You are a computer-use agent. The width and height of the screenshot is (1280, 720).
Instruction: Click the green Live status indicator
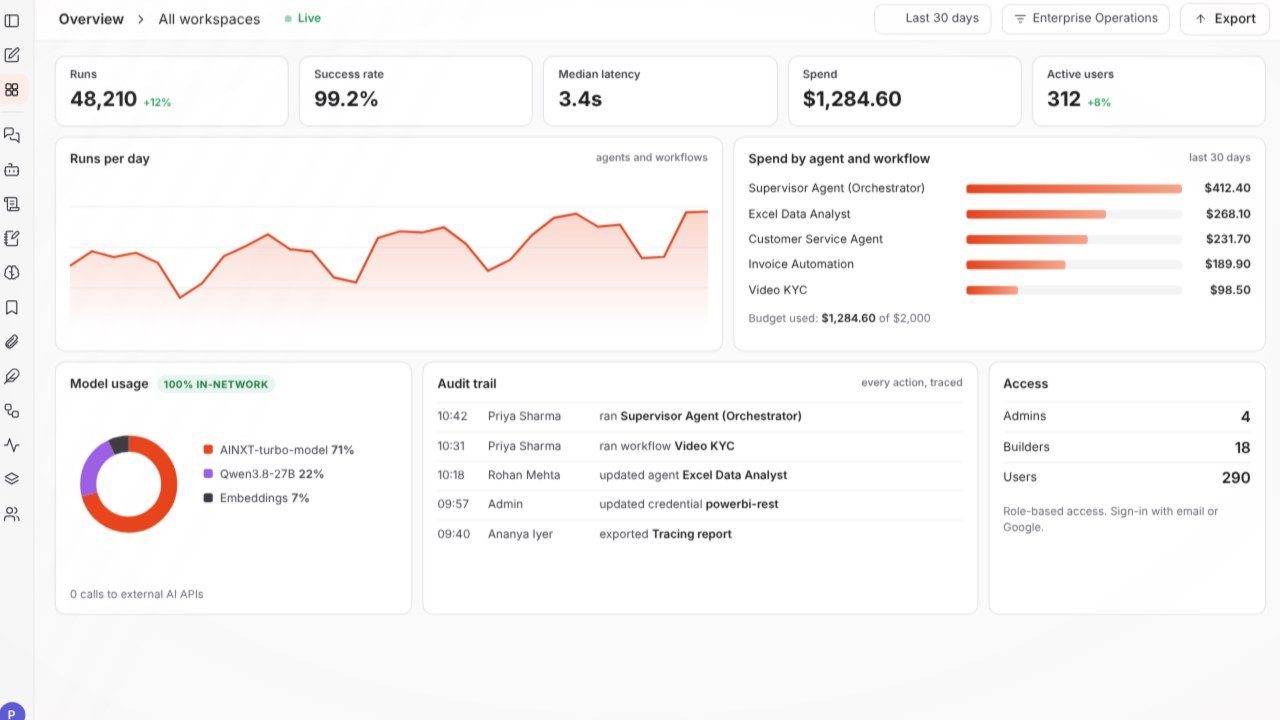pos(303,19)
